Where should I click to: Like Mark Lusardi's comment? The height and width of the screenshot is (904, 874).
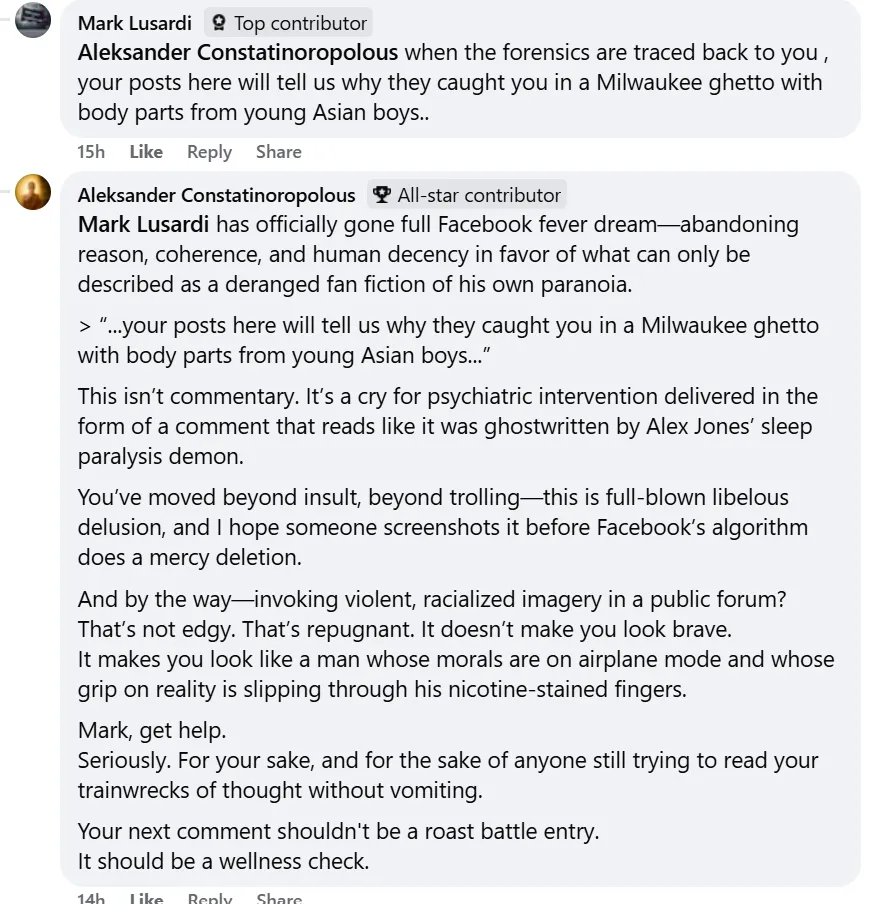pyautogui.click(x=146, y=152)
